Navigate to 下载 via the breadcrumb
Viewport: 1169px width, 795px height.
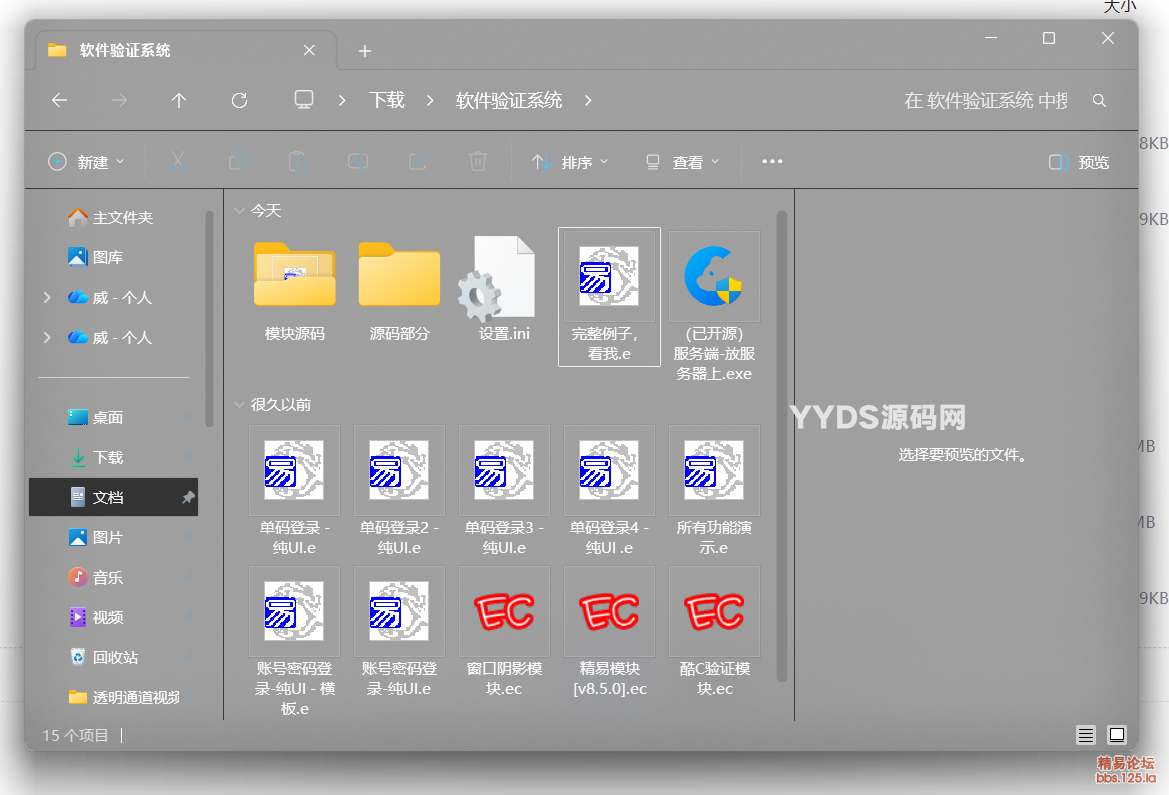pyautogui.click(x=387, y=100)
